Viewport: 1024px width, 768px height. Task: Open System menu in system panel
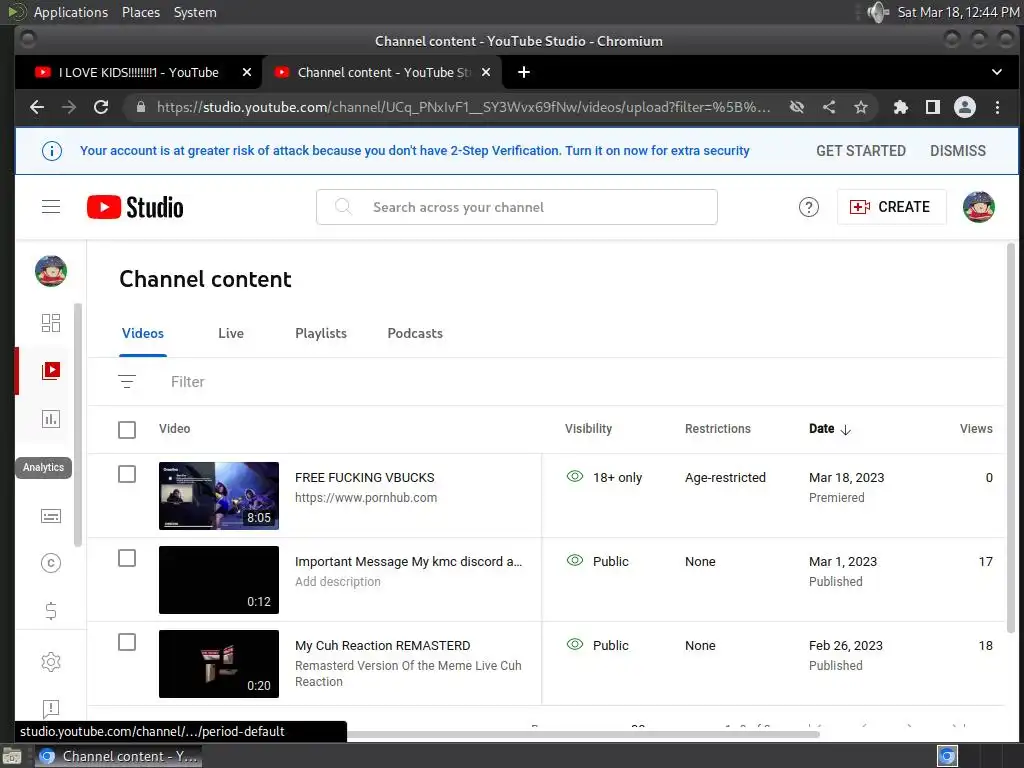point(195,12)
